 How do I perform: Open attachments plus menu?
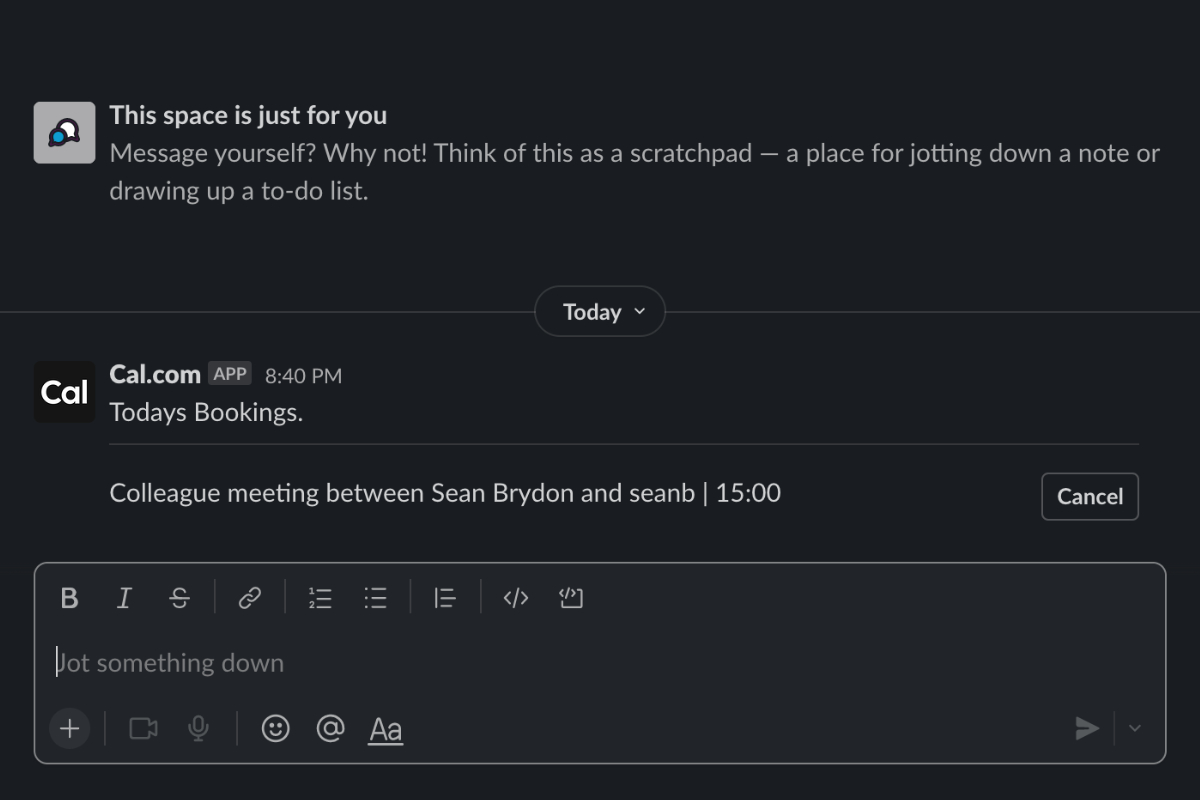click(69, 728)
